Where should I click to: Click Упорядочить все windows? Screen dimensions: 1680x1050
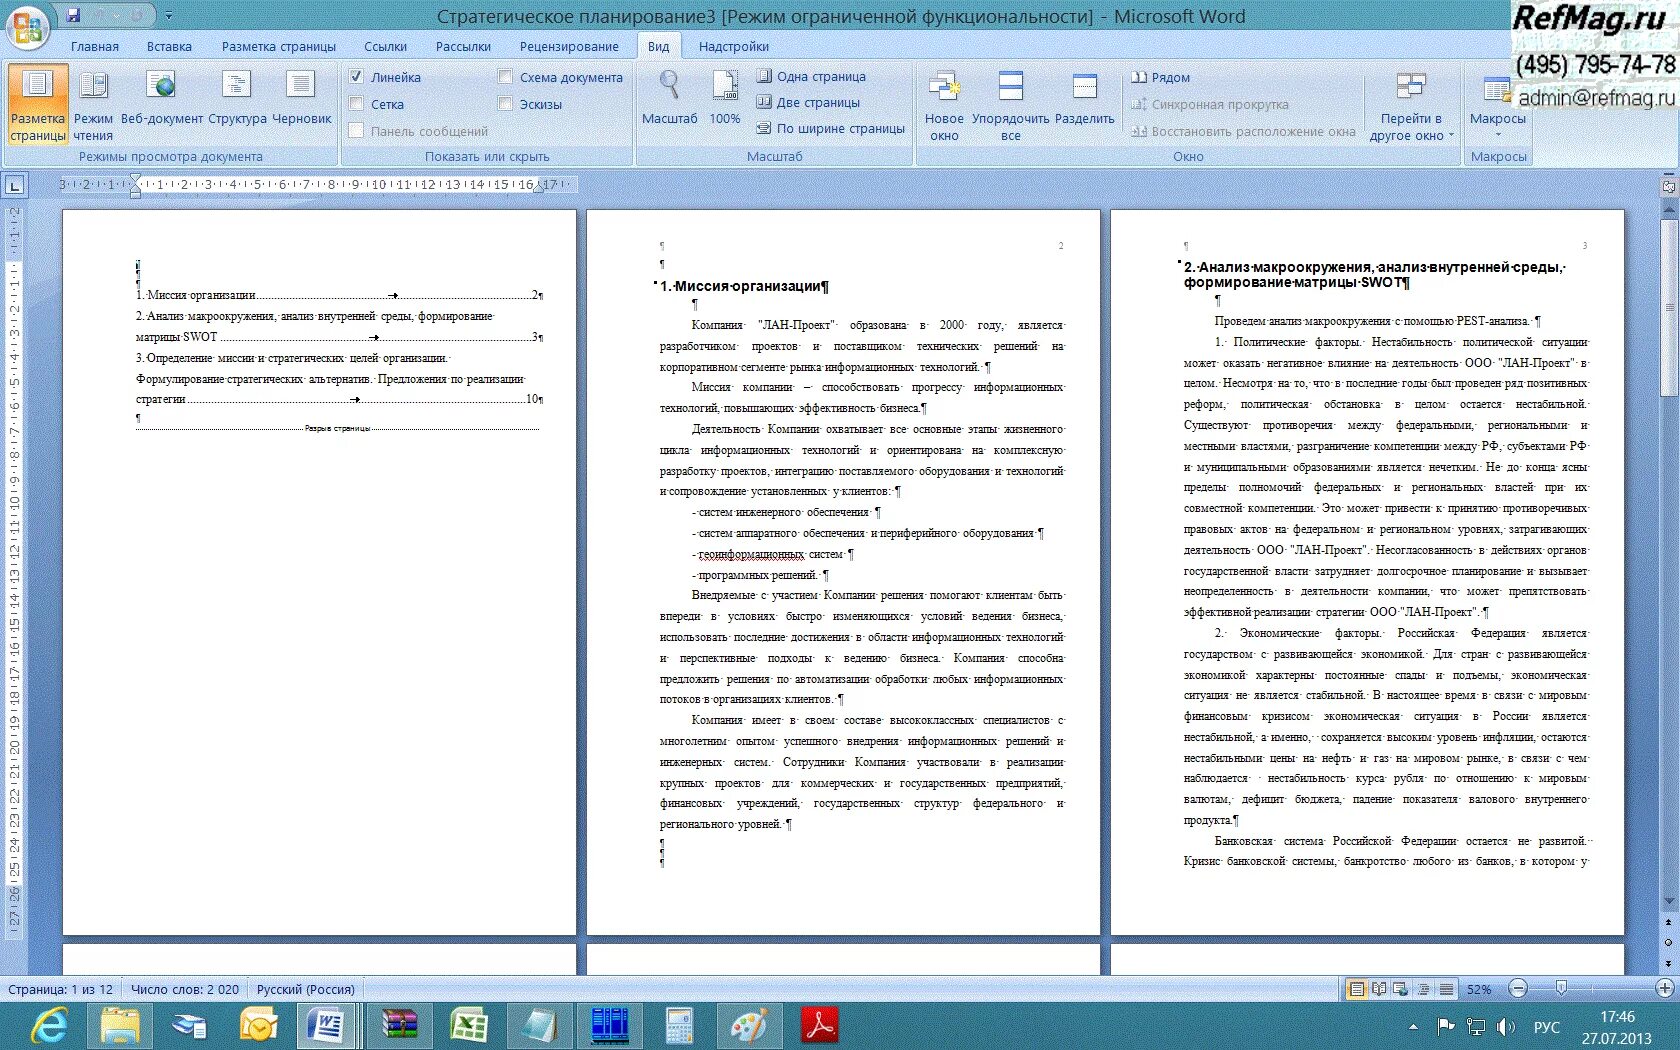[x=1011, y=104]
